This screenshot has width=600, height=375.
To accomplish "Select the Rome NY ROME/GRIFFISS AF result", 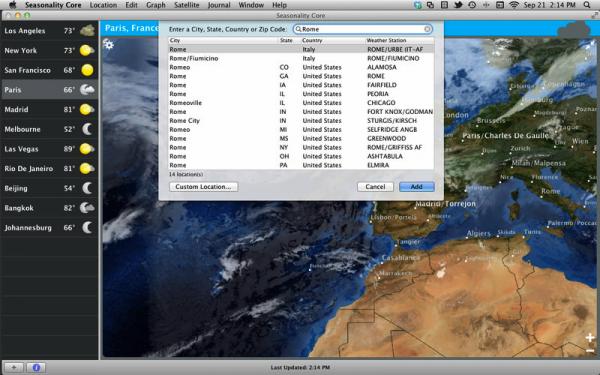I will coord(301,147).
